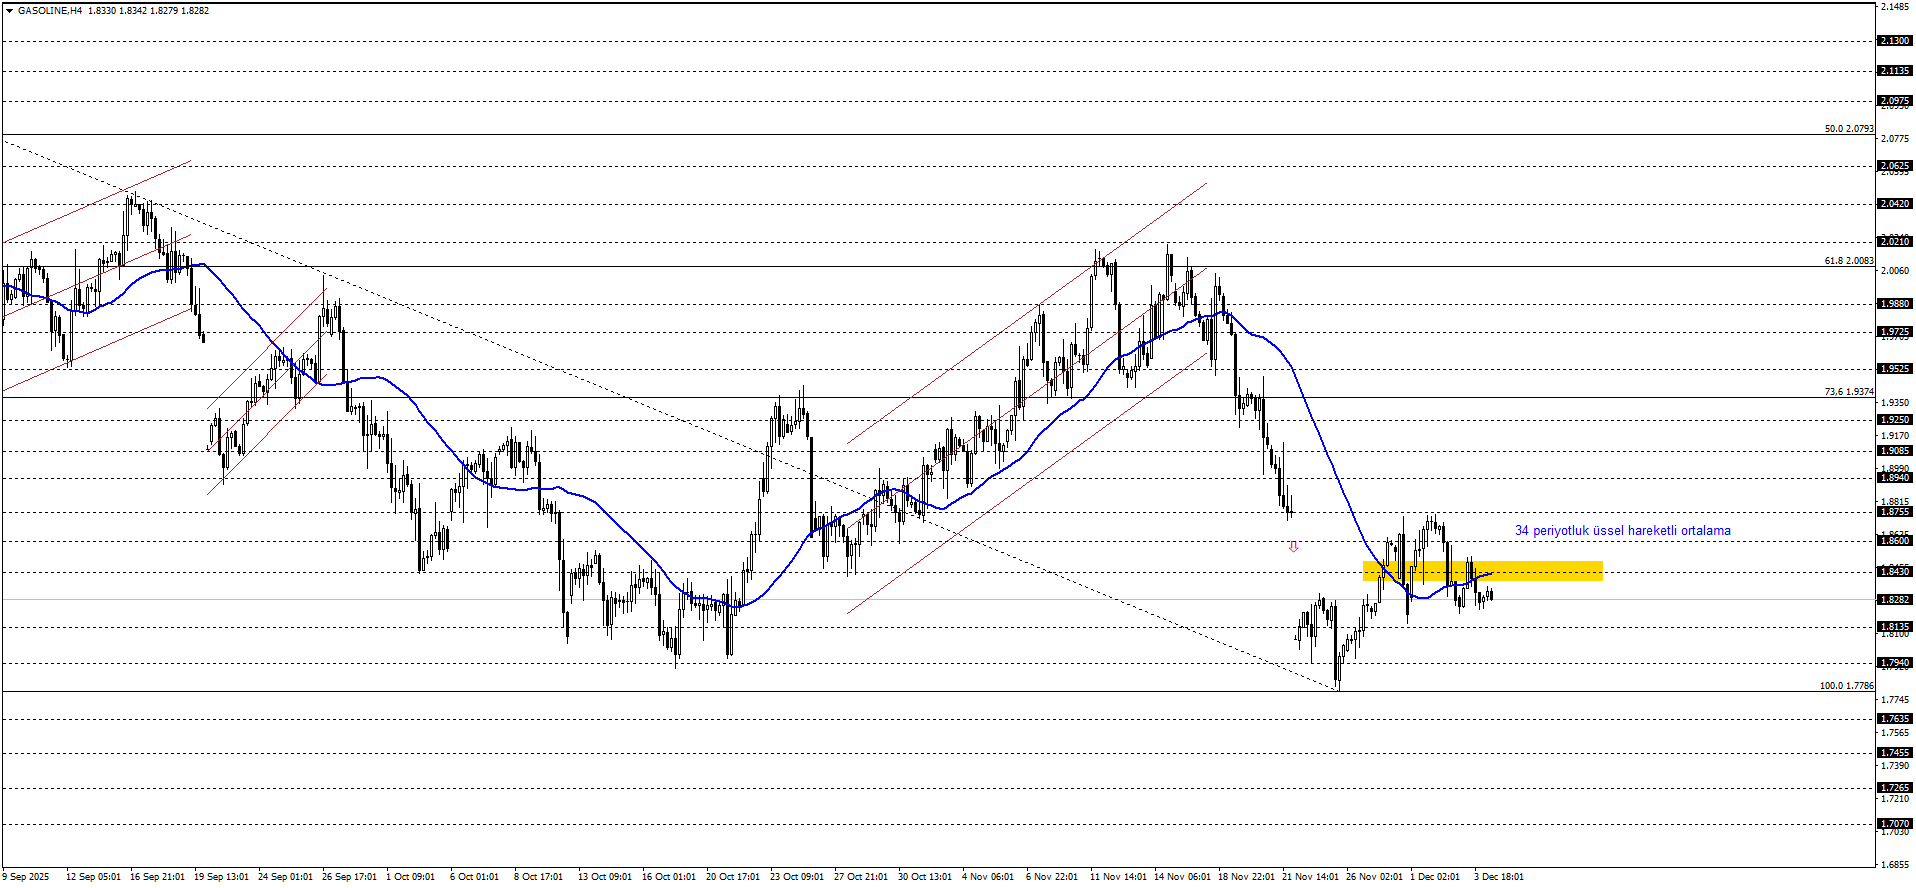
Task: Click the 1.7635 price level tag
Action: [1894, 719]
